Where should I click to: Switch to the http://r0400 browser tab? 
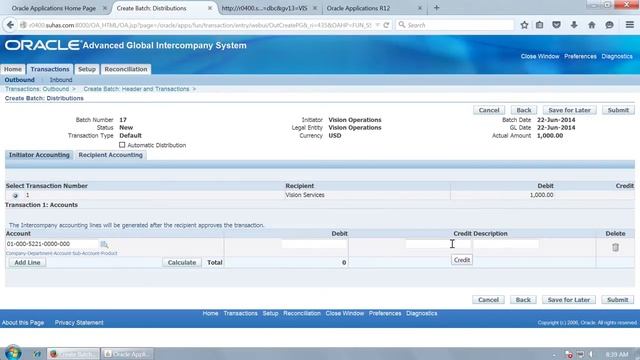pyautogui.click(x=264, y=8)
